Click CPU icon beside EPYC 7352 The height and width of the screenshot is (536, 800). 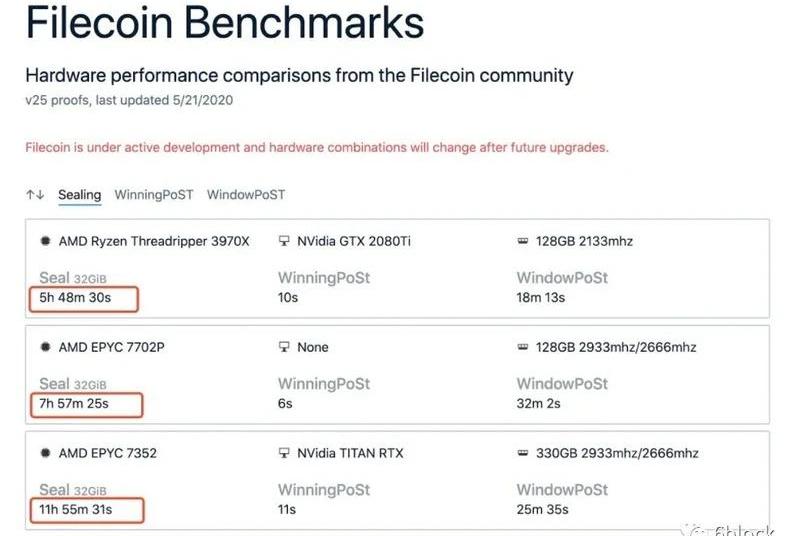point(44,453)
